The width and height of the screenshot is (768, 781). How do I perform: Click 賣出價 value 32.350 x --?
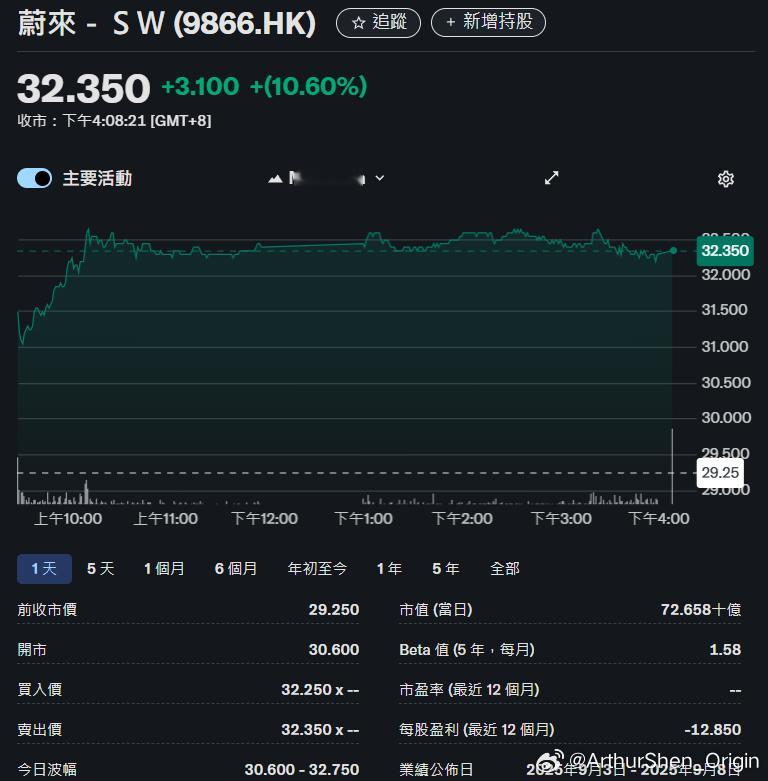320,730
